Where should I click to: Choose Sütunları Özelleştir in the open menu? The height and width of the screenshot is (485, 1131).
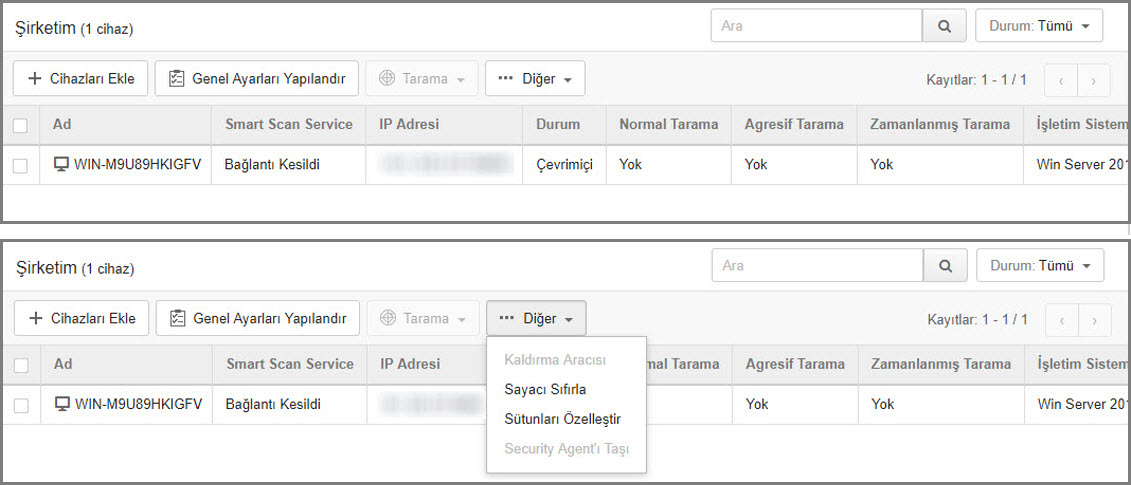(x=562, y=419)
